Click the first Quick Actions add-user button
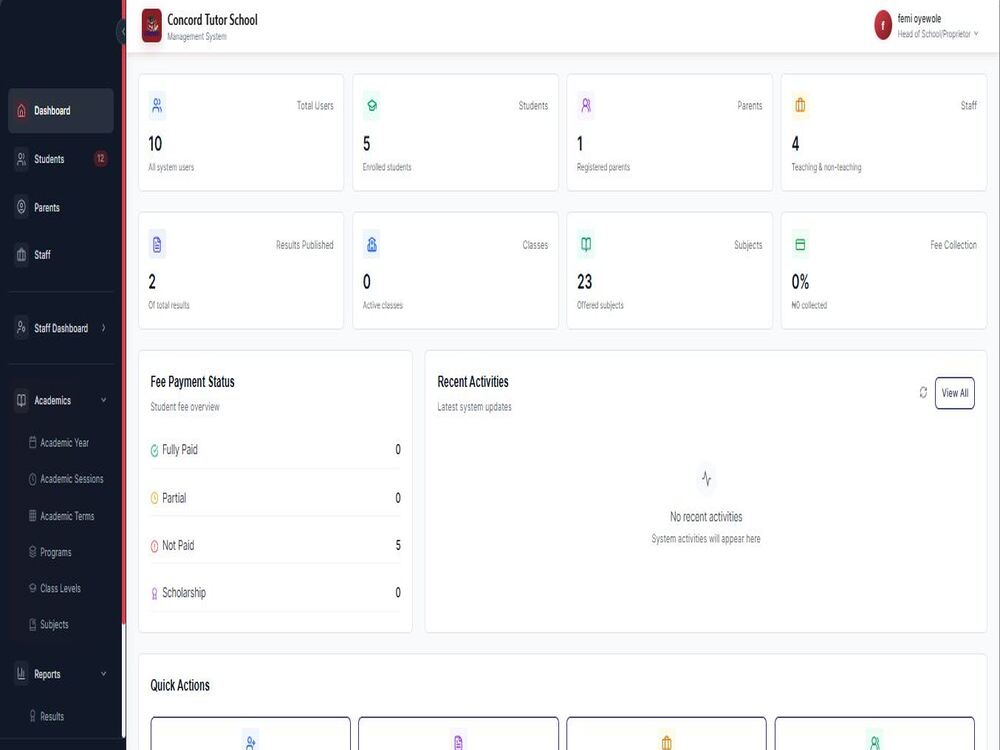 pyautogui.click(x=251, y=733)
